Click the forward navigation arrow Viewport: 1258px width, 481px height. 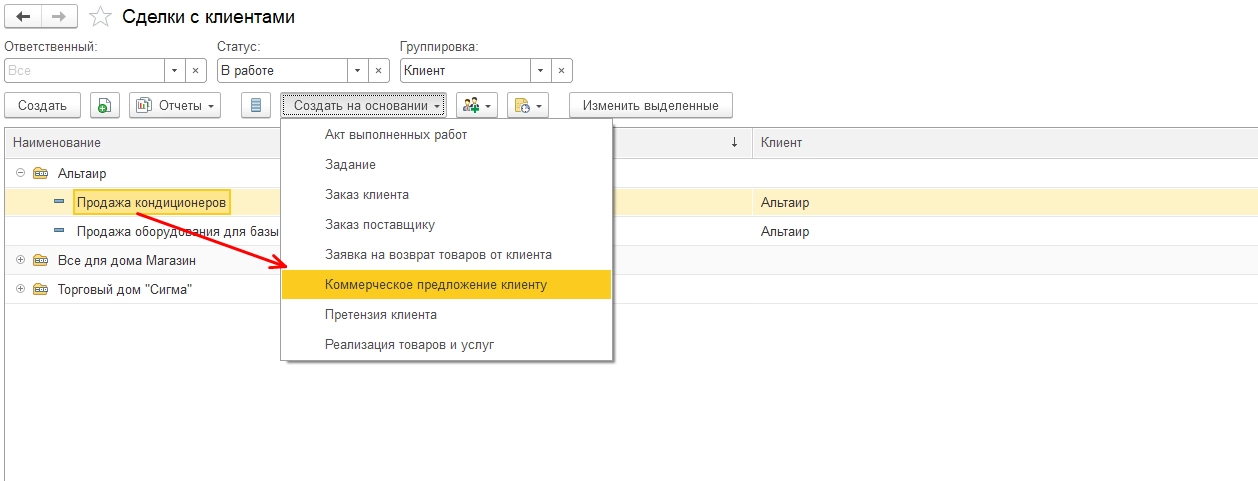[59, 17]
